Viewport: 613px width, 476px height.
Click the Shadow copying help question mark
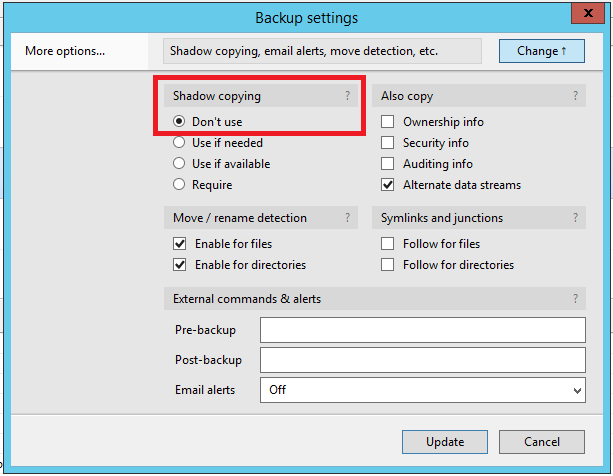pyautogui.click(x=347, y=96)
